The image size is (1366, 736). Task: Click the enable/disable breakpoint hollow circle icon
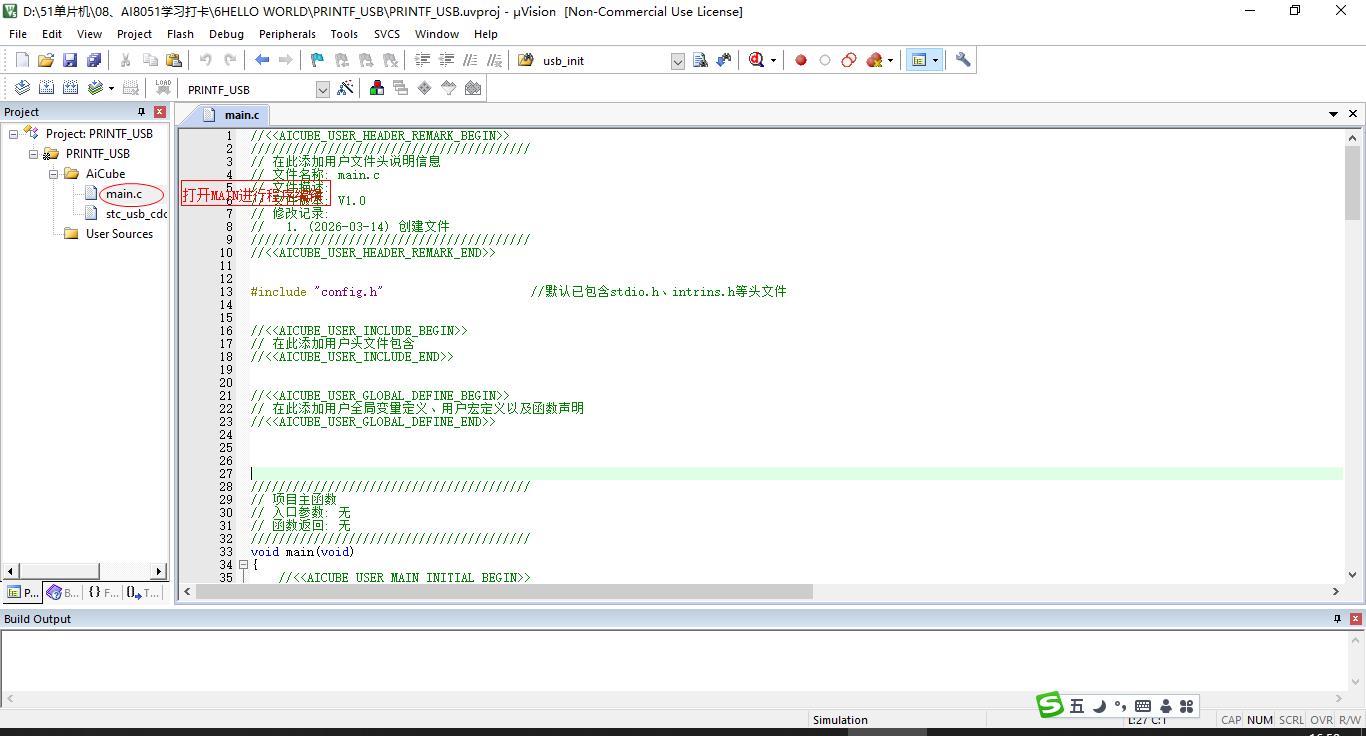[x=825, y=60]
